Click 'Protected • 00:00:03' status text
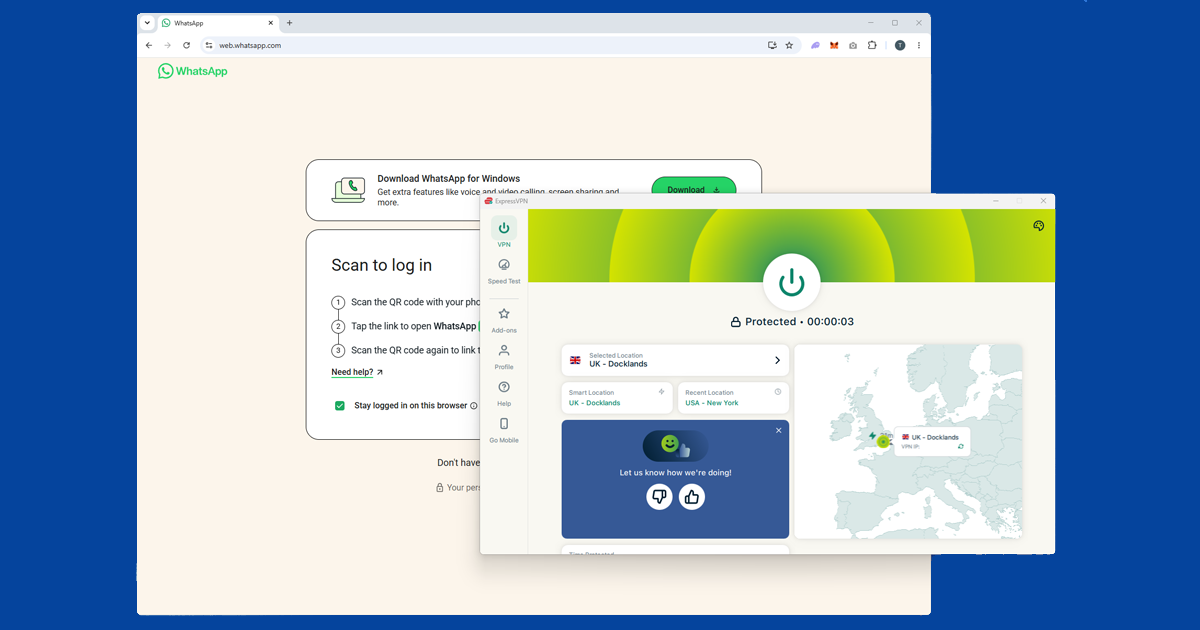 800,322
